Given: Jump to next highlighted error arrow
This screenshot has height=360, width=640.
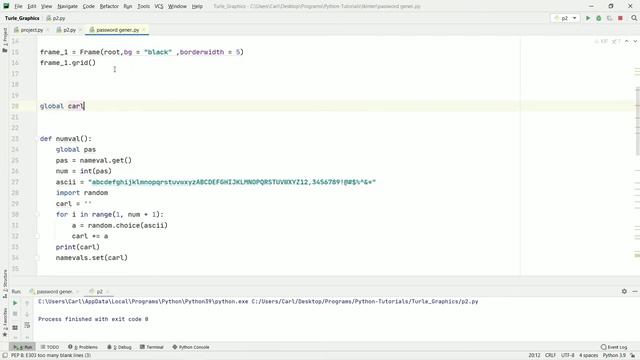Looking at the screenshot, I should pyautogui.click(x=635, y=41).
